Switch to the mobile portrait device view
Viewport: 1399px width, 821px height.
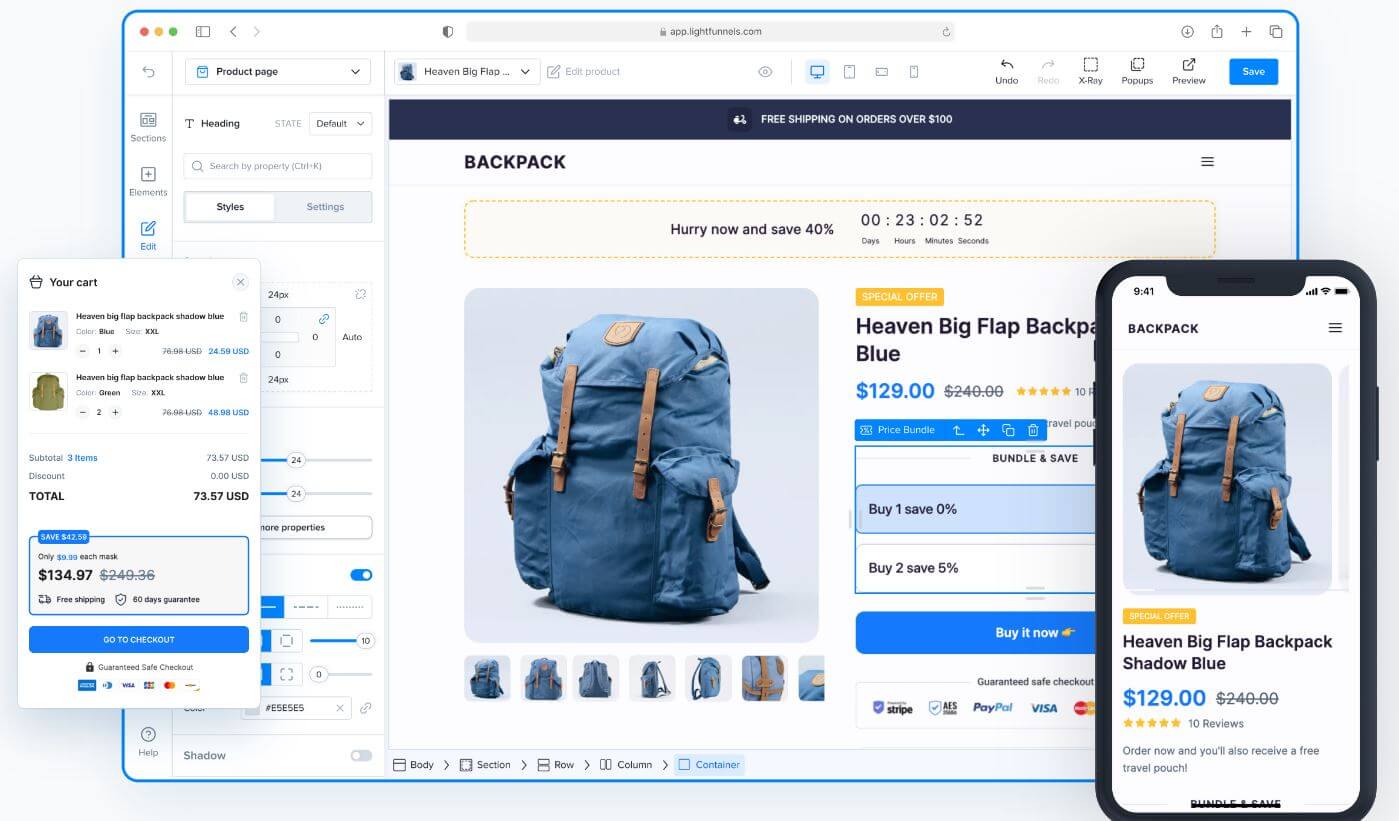tap(913, 72)
